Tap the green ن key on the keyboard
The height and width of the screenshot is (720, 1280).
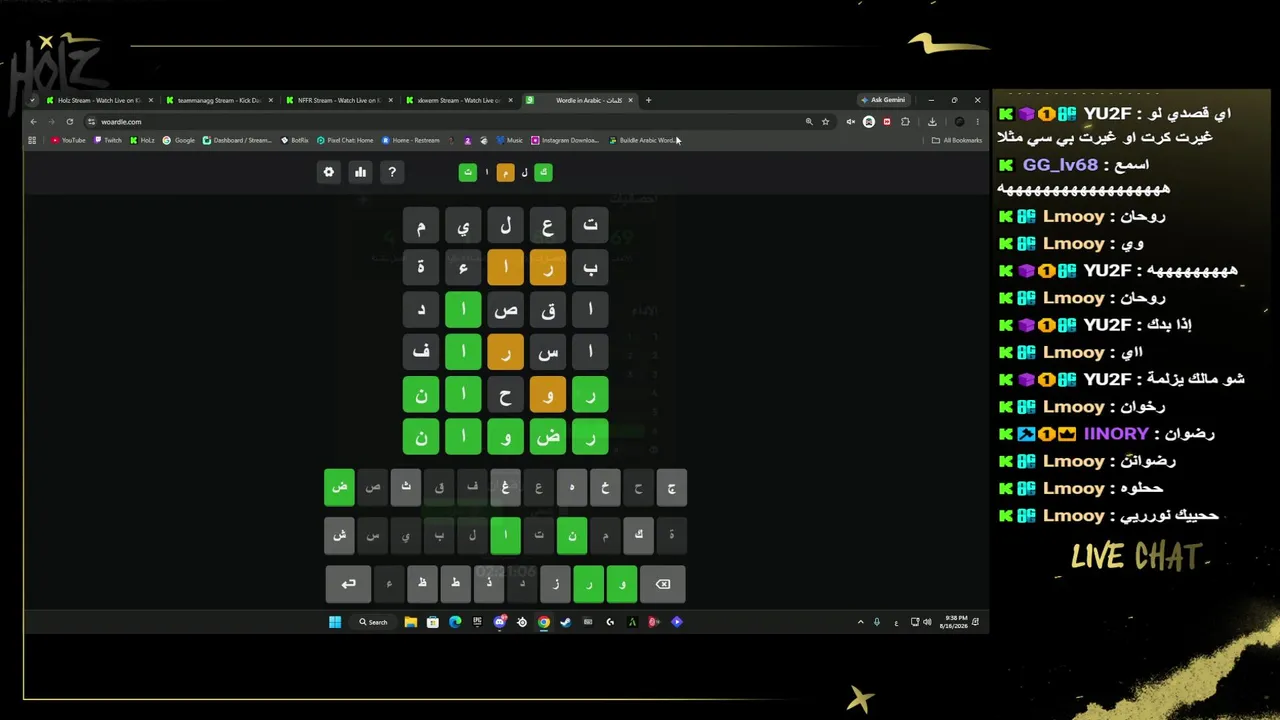click(x=572, y=535)
